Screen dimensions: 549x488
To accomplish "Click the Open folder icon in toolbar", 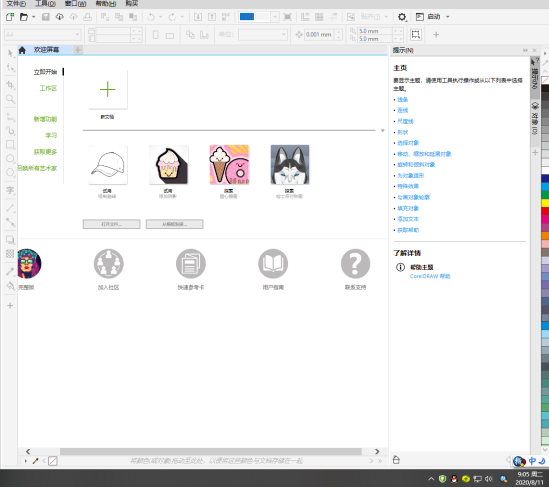I will point(23,17).
